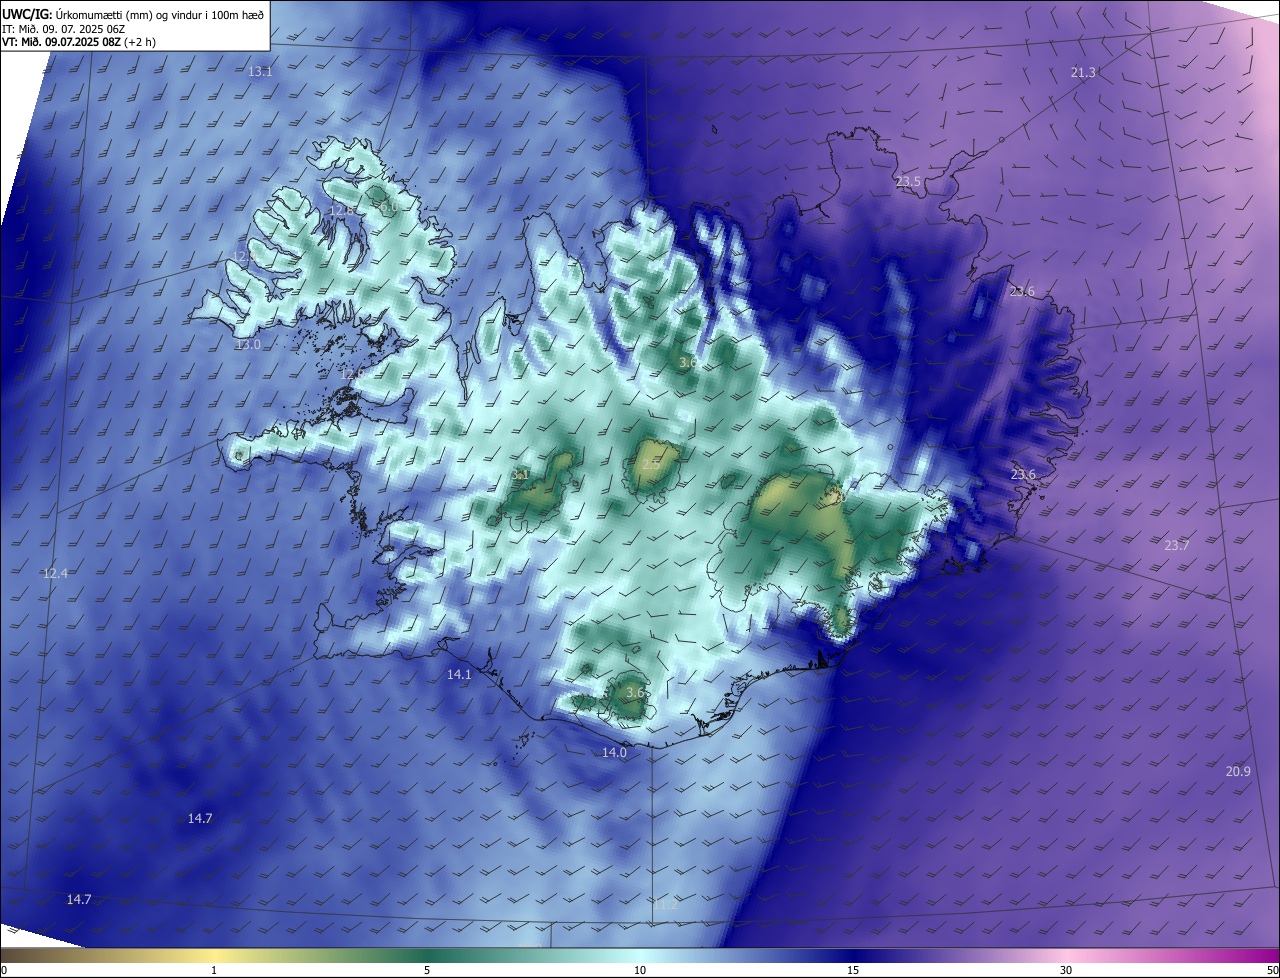The width and height of the screenshot is (1280, 978).
Task: Click the 21.3 value label
Action: [1083, 72]
